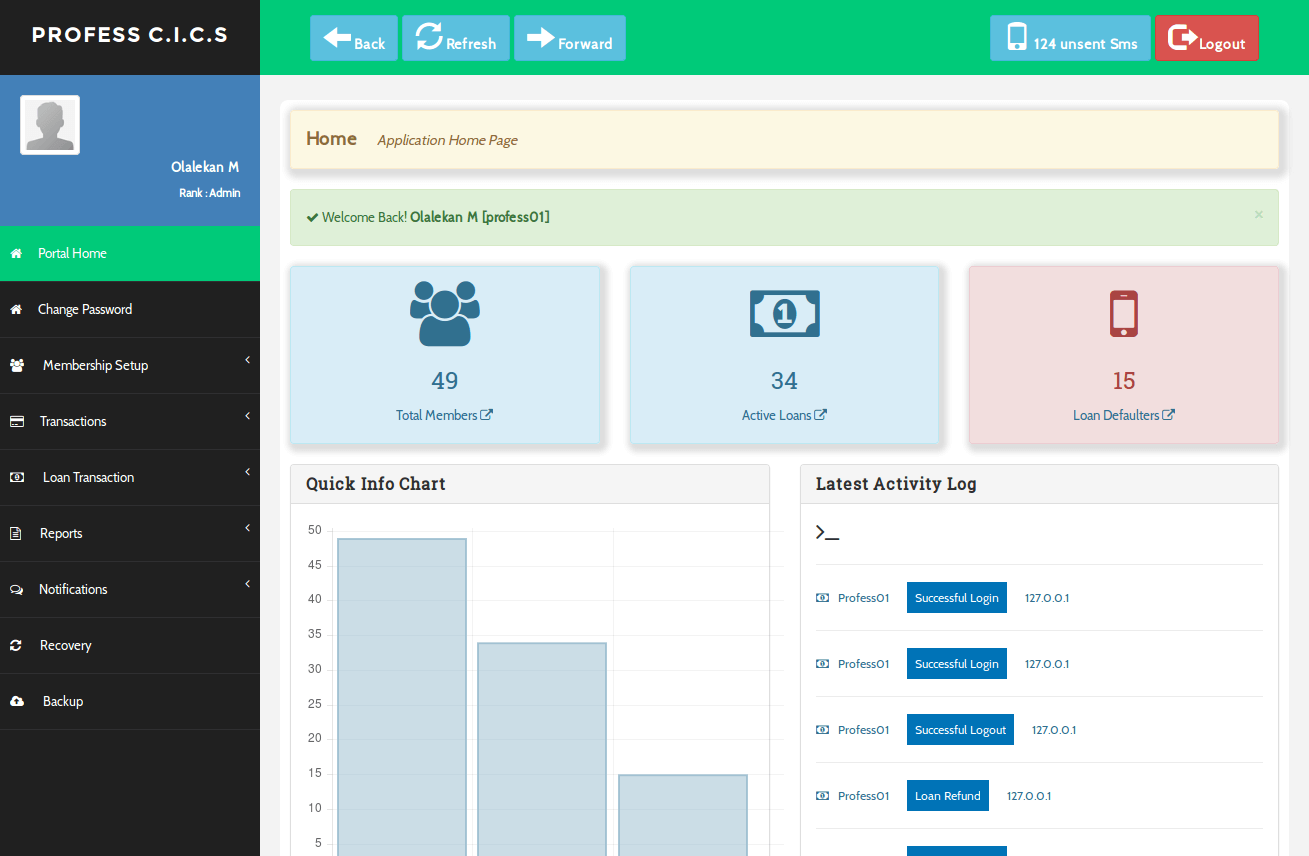
Task: Click the mobile phone icon on Sms button
Action: point(1017,37)
